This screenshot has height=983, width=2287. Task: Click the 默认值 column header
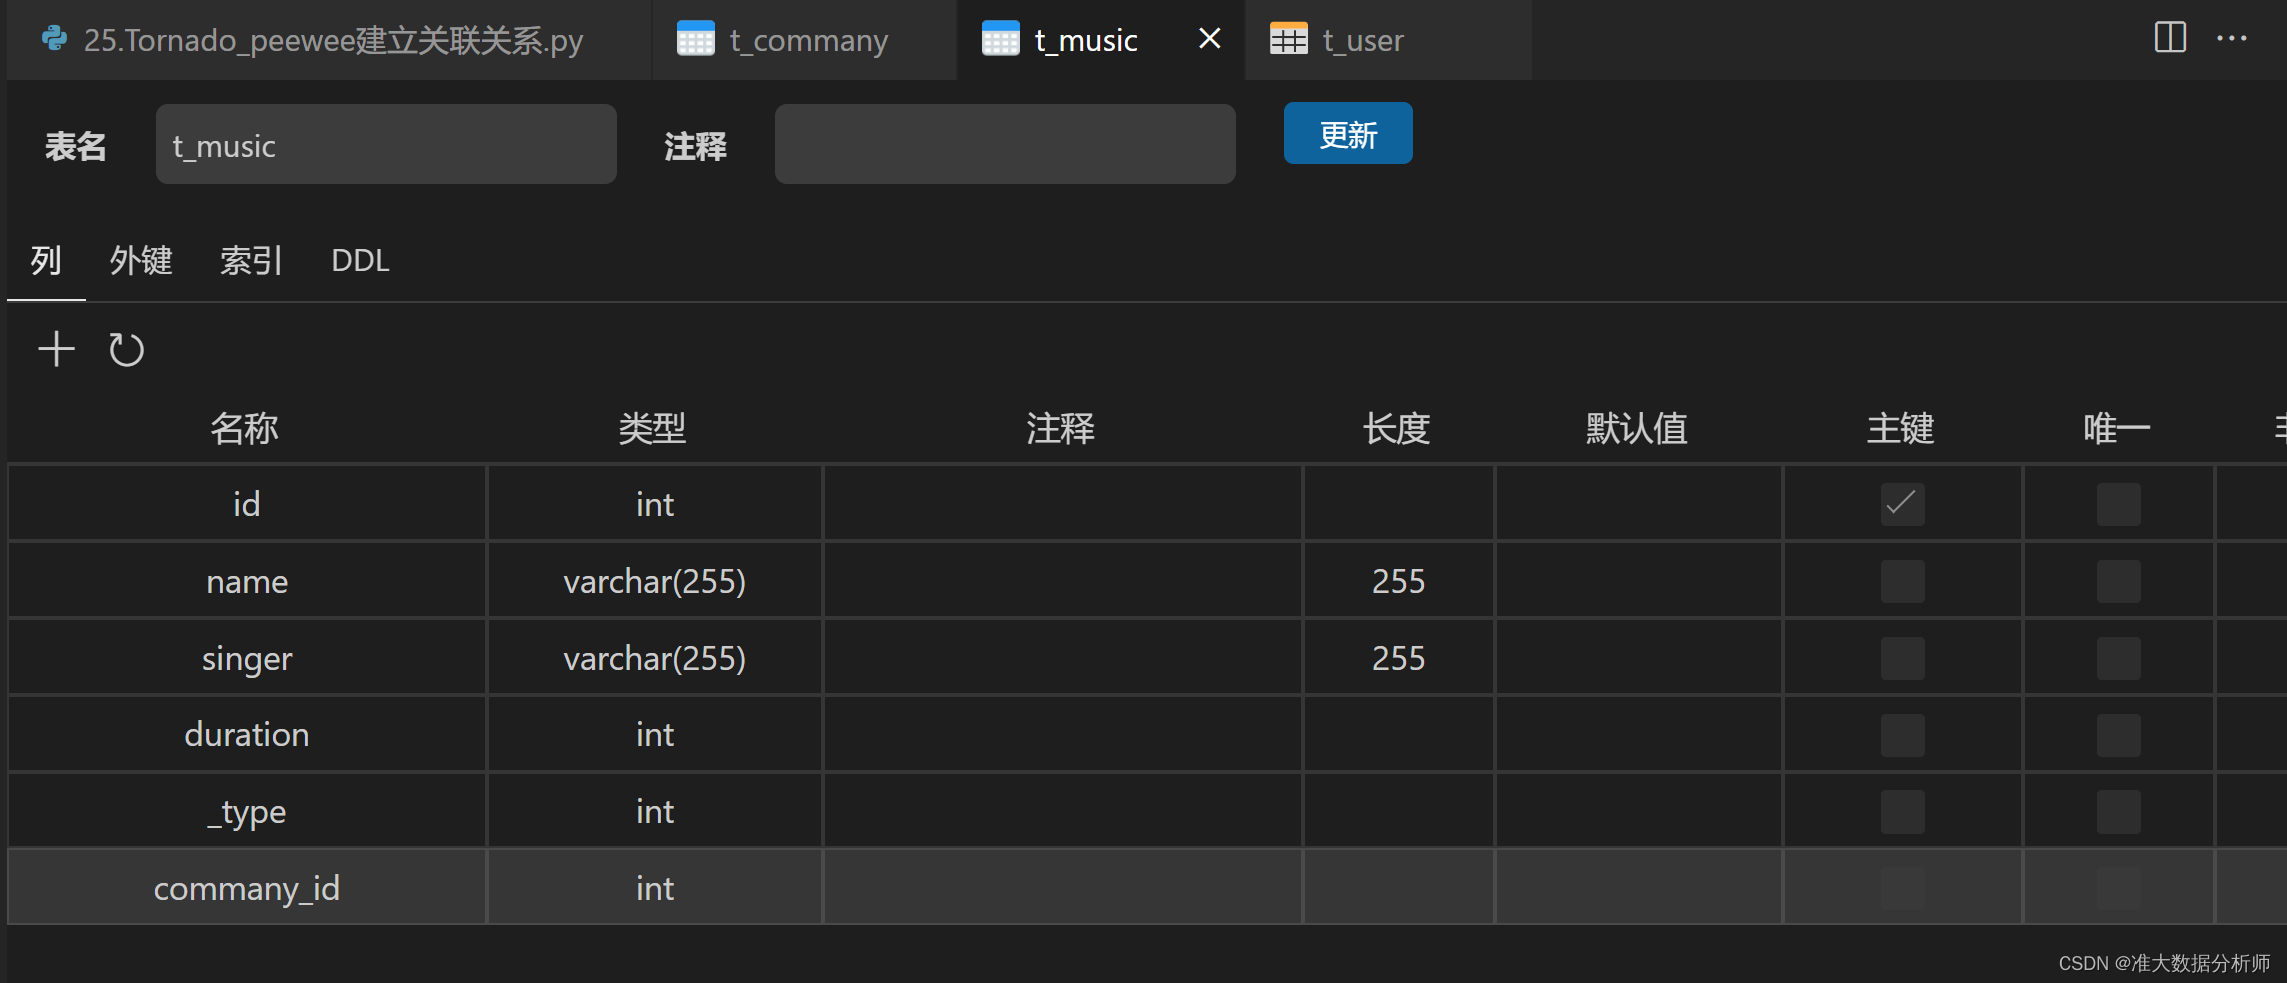point(1637,429)
